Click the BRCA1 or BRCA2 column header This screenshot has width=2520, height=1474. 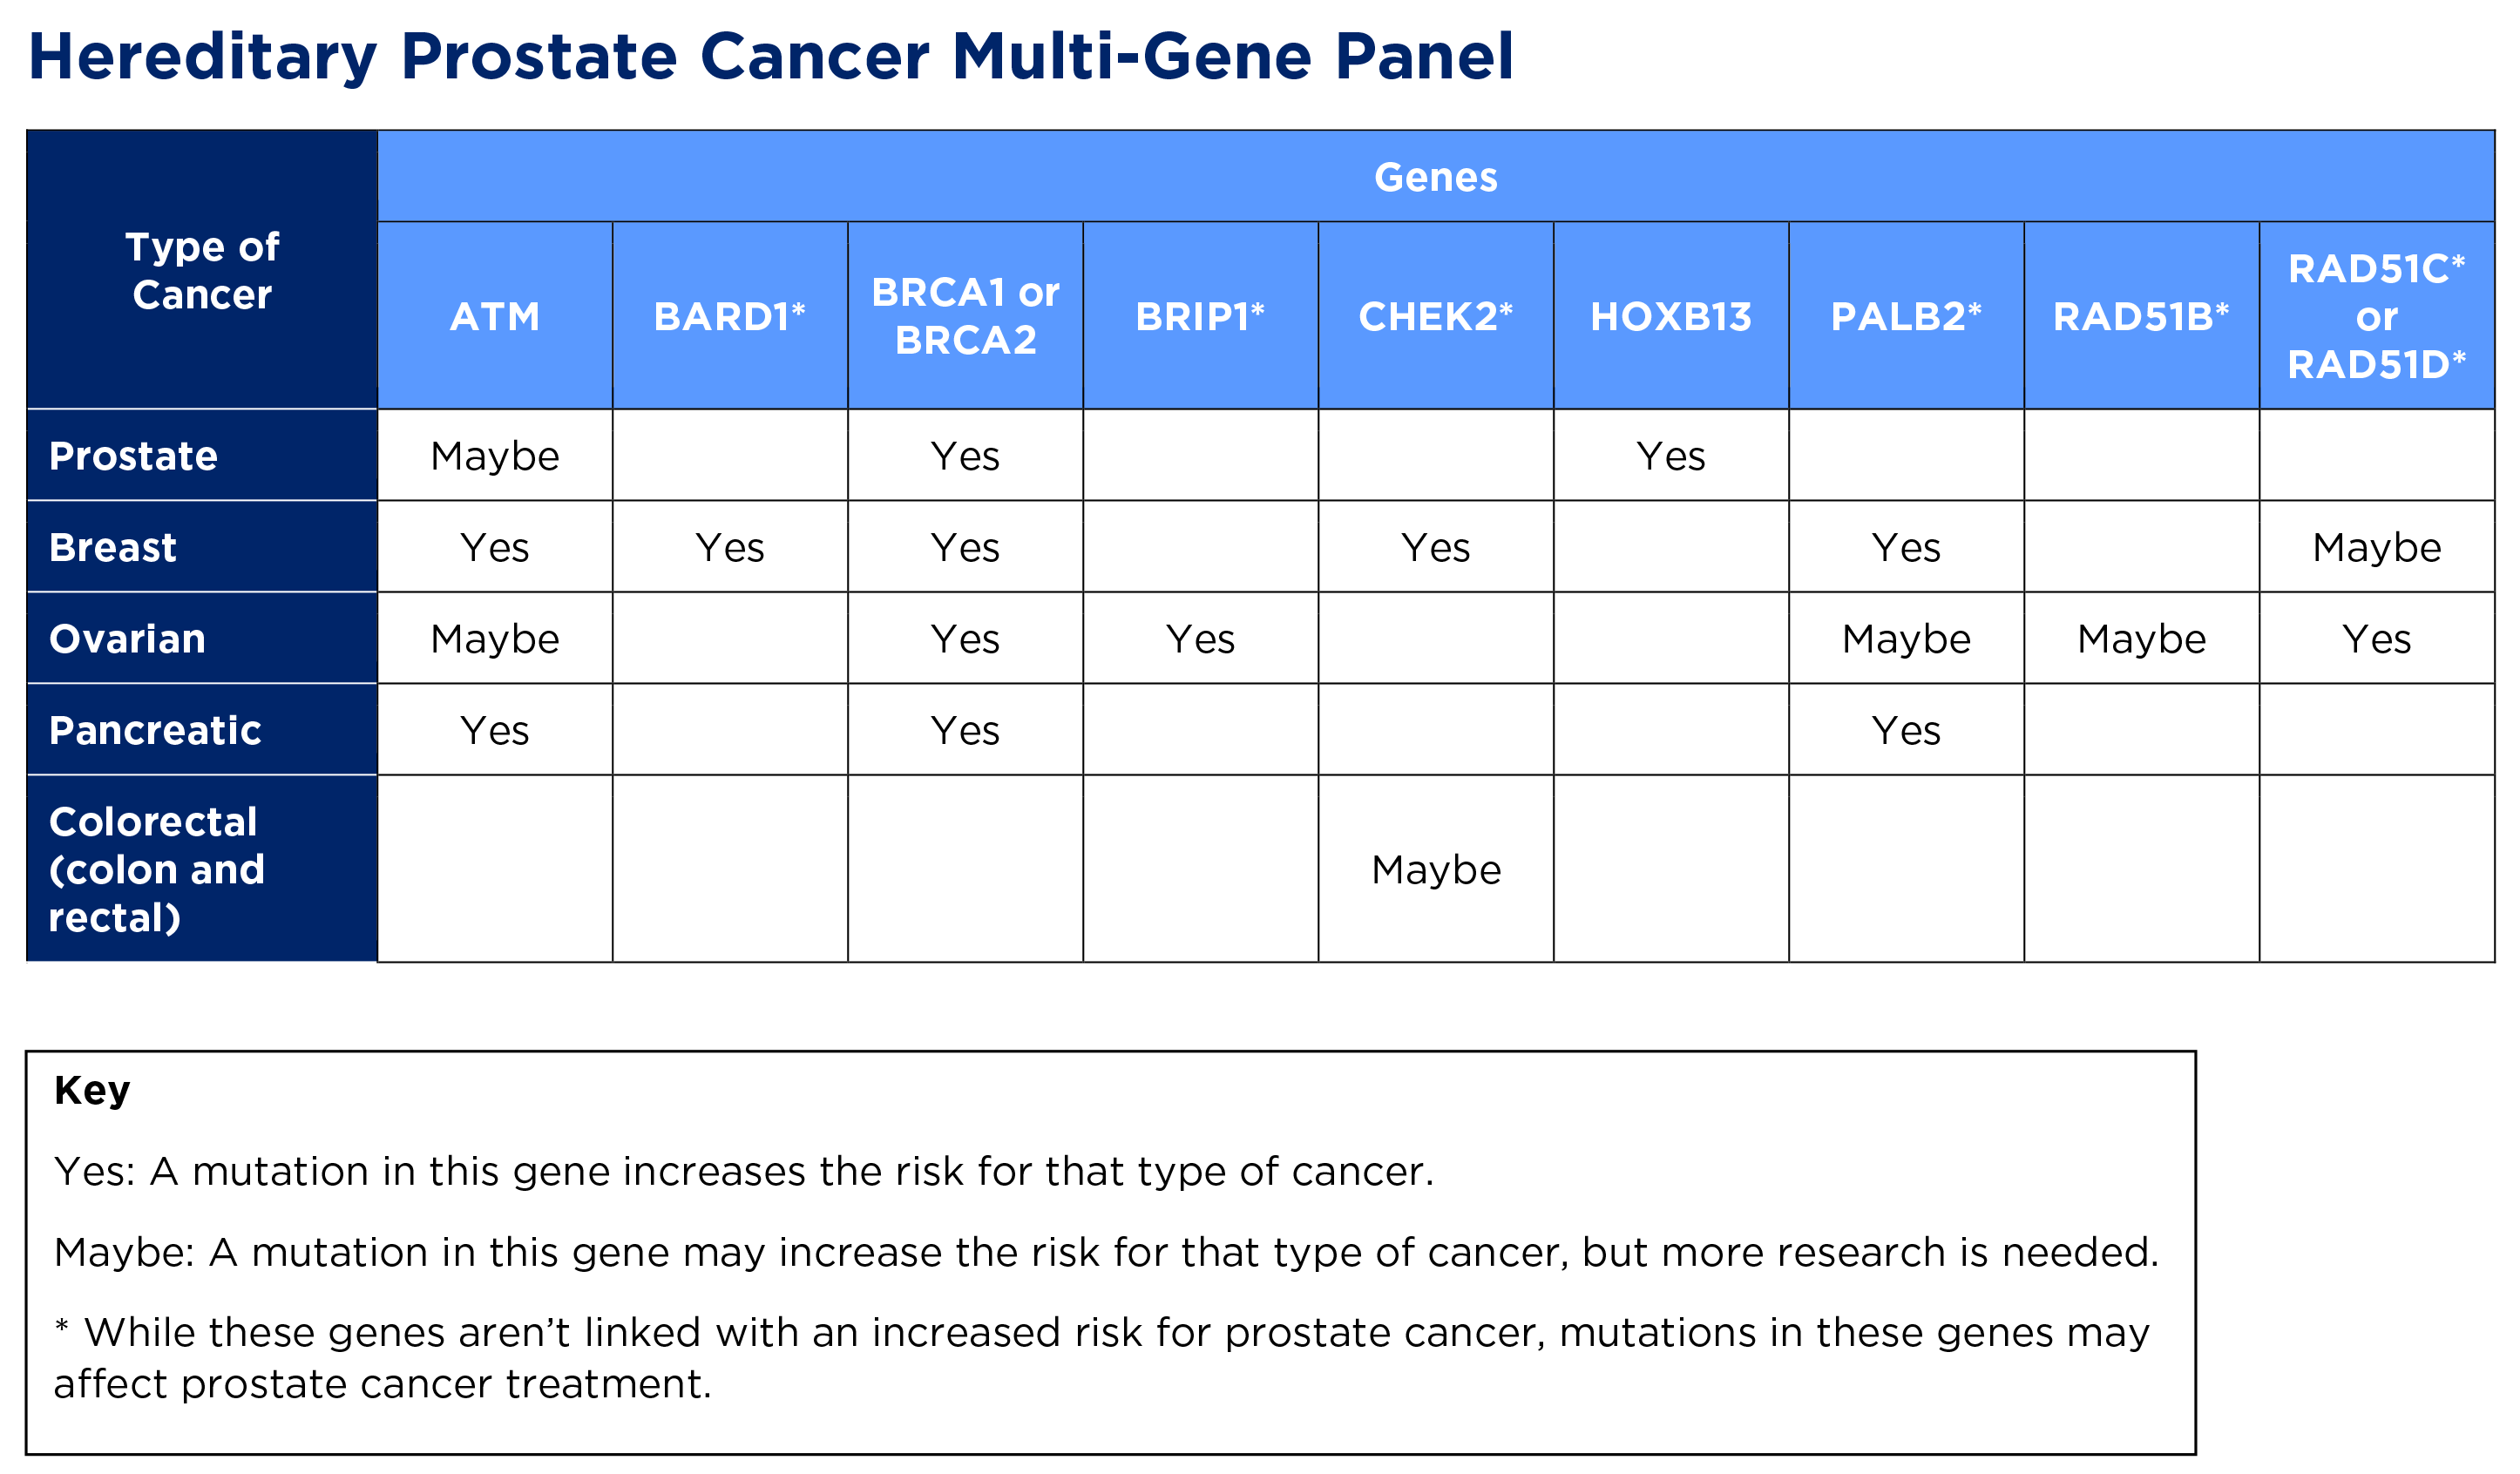pyautogui.click(x=965, y=316)
